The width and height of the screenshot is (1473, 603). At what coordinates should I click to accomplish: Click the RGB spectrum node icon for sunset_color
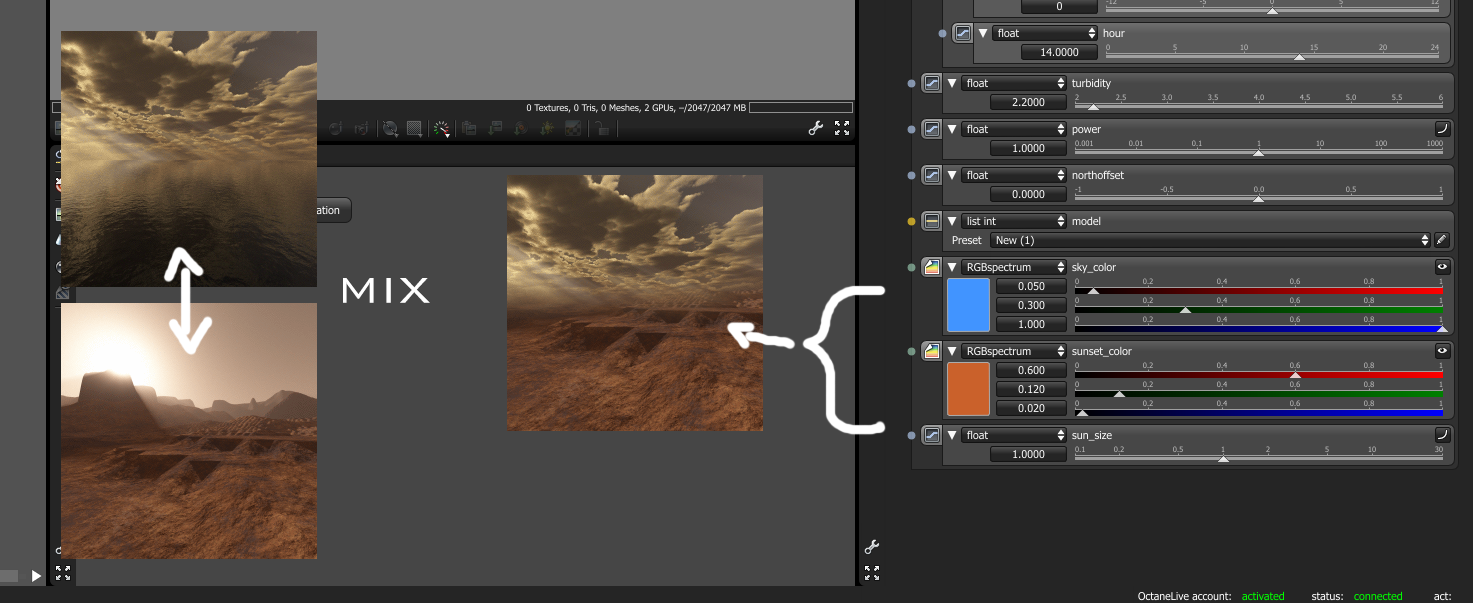coord(931,351)
